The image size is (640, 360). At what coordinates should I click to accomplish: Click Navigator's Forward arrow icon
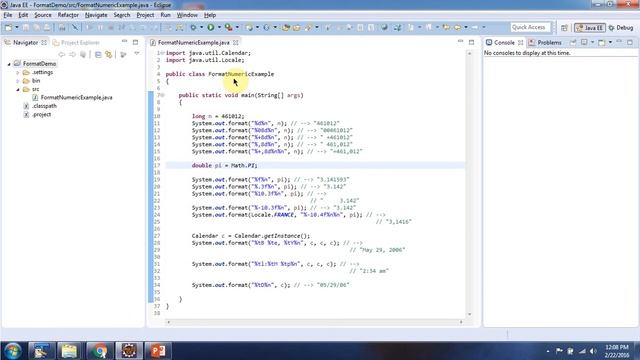[x=72, y=54]
